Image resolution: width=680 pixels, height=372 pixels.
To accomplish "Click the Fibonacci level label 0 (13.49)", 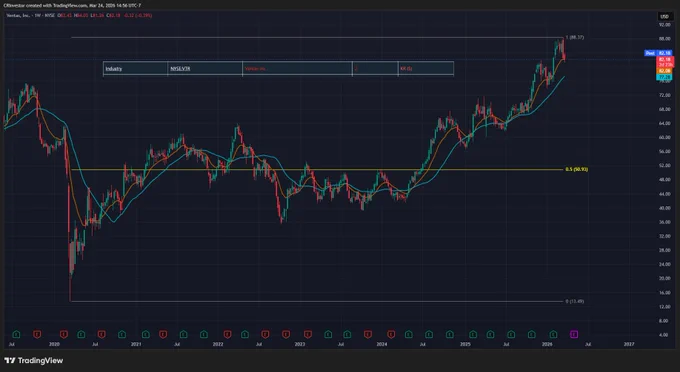I will 575,301.
